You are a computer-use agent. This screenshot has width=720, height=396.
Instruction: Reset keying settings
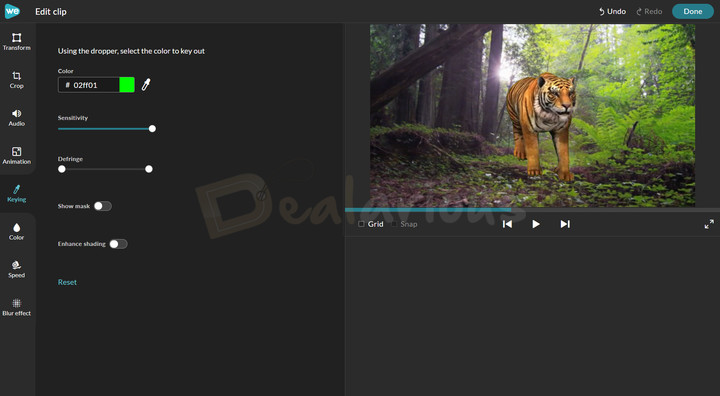[67, 282]
